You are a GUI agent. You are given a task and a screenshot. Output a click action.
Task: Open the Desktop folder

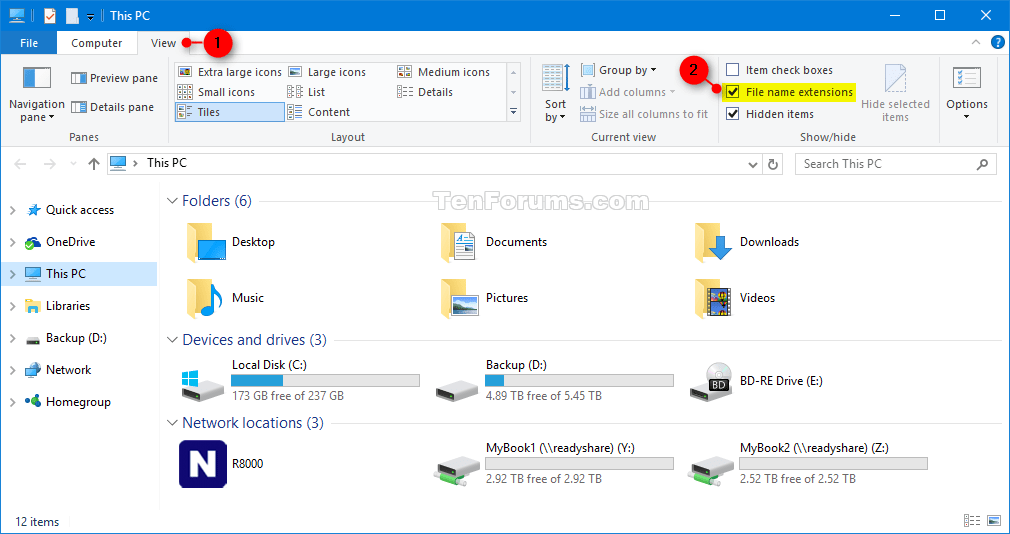click(x=231, y=242)
